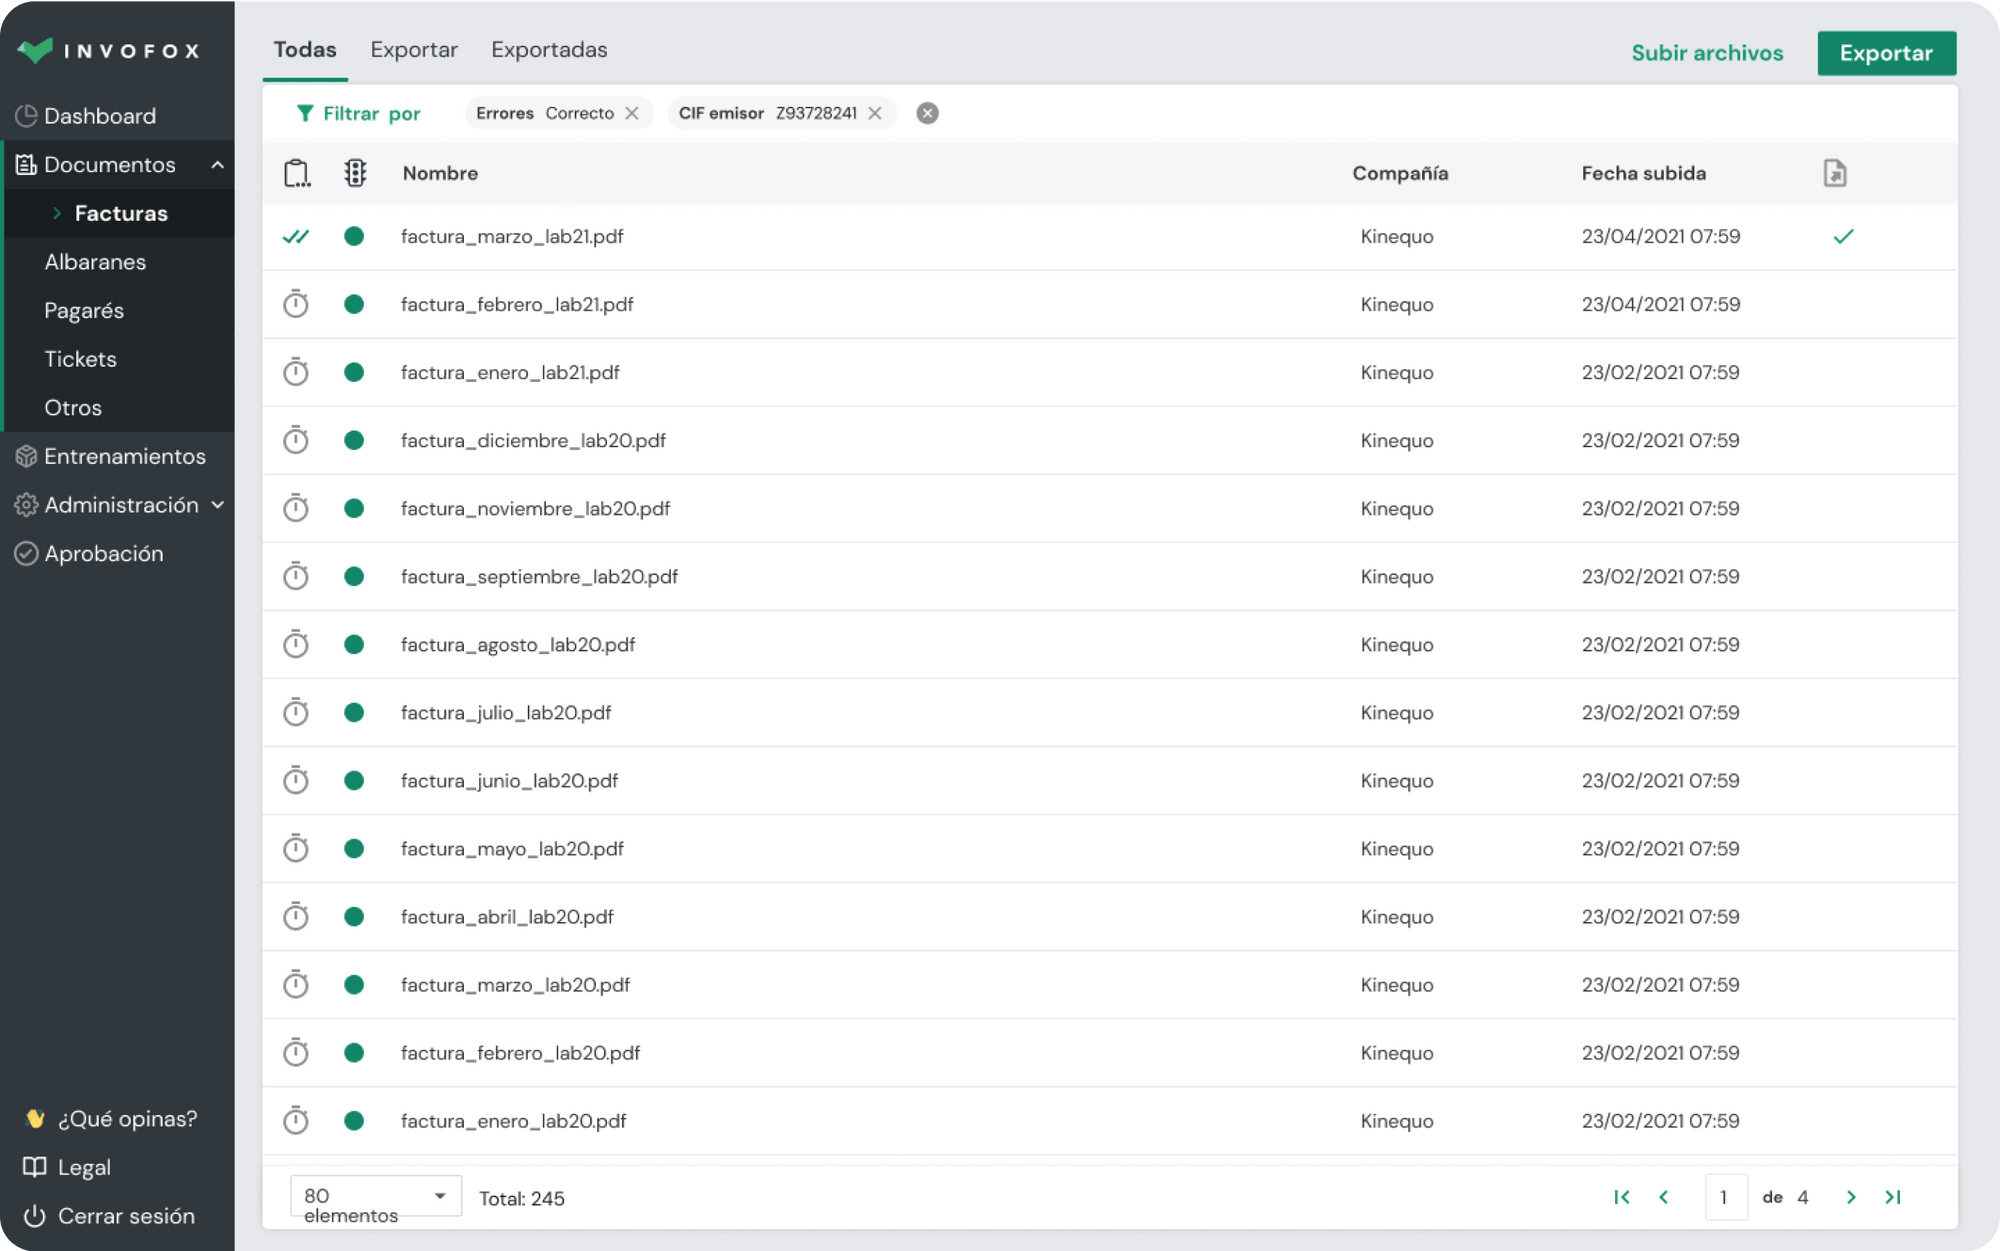
Task: Collapse the Documentos sidebar section
Action: (x=218, y=164)
